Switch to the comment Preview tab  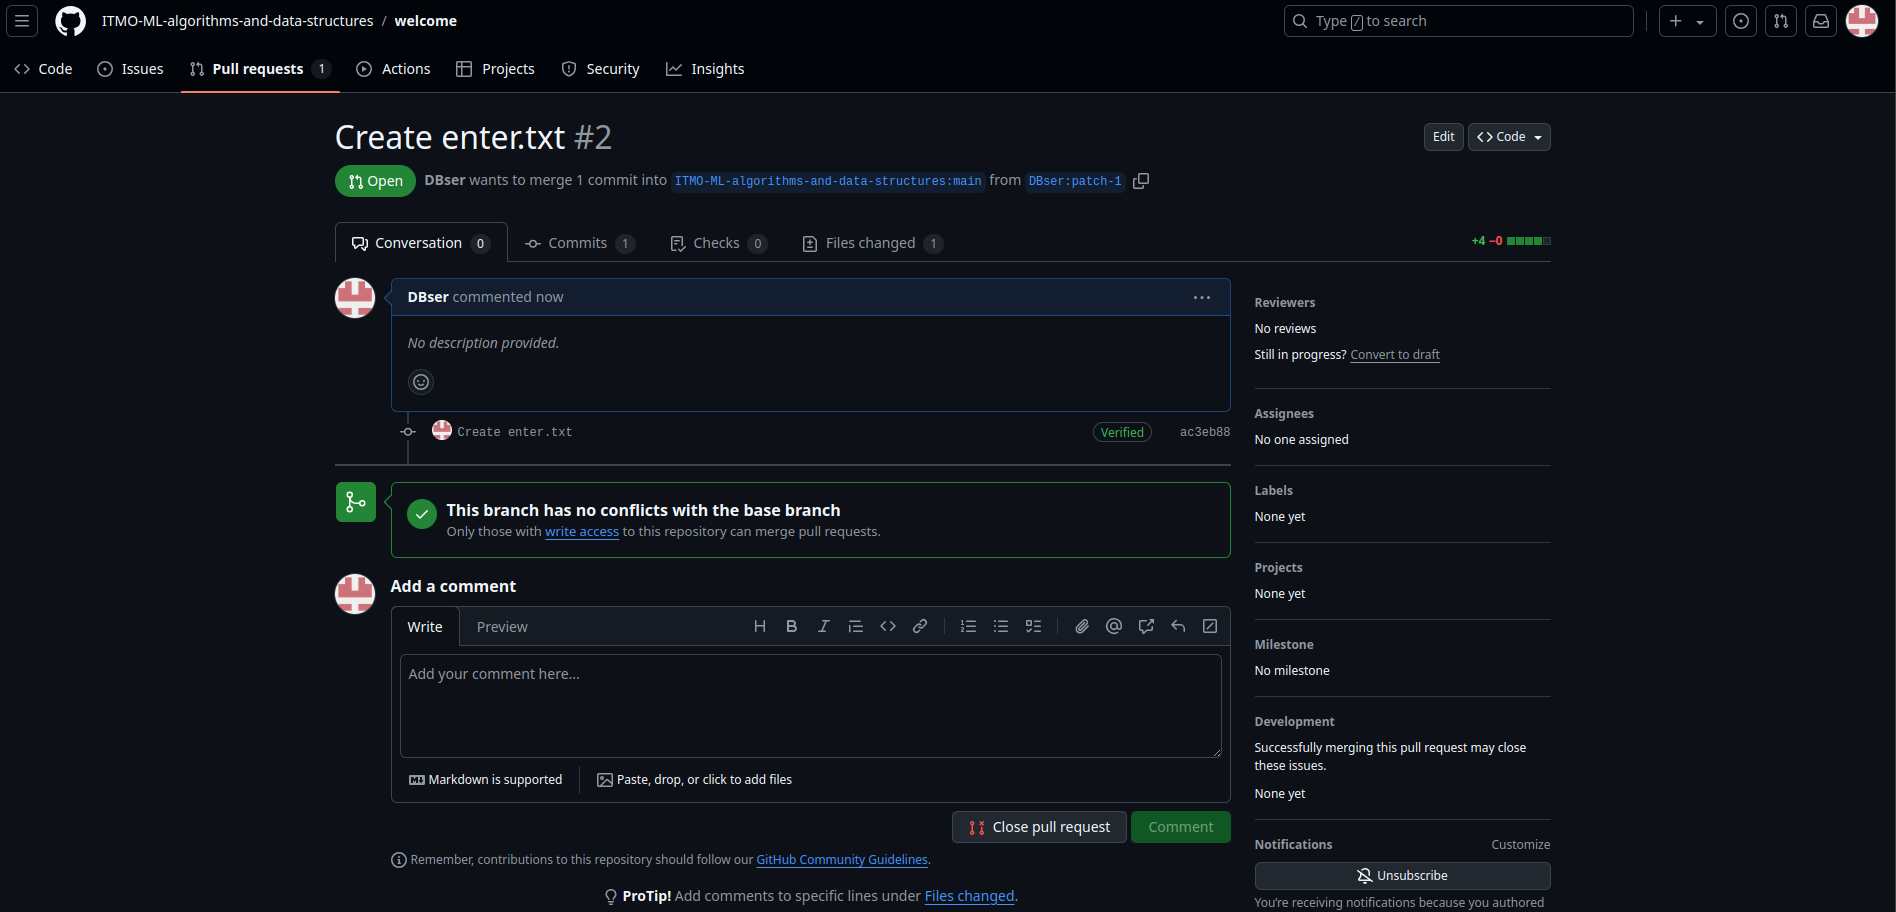pos(502,627)
